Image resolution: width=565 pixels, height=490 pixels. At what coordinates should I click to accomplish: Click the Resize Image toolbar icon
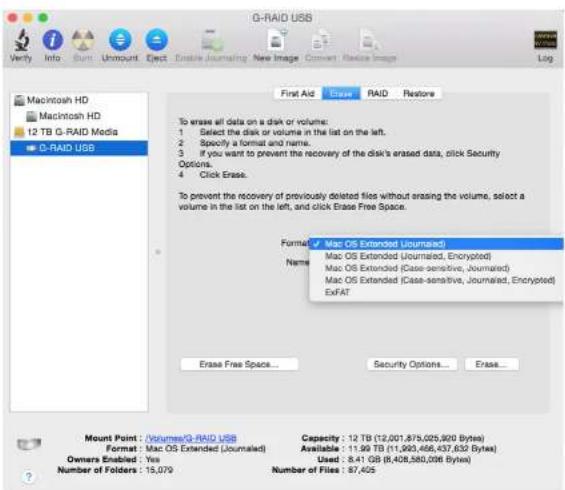[370, 40]
